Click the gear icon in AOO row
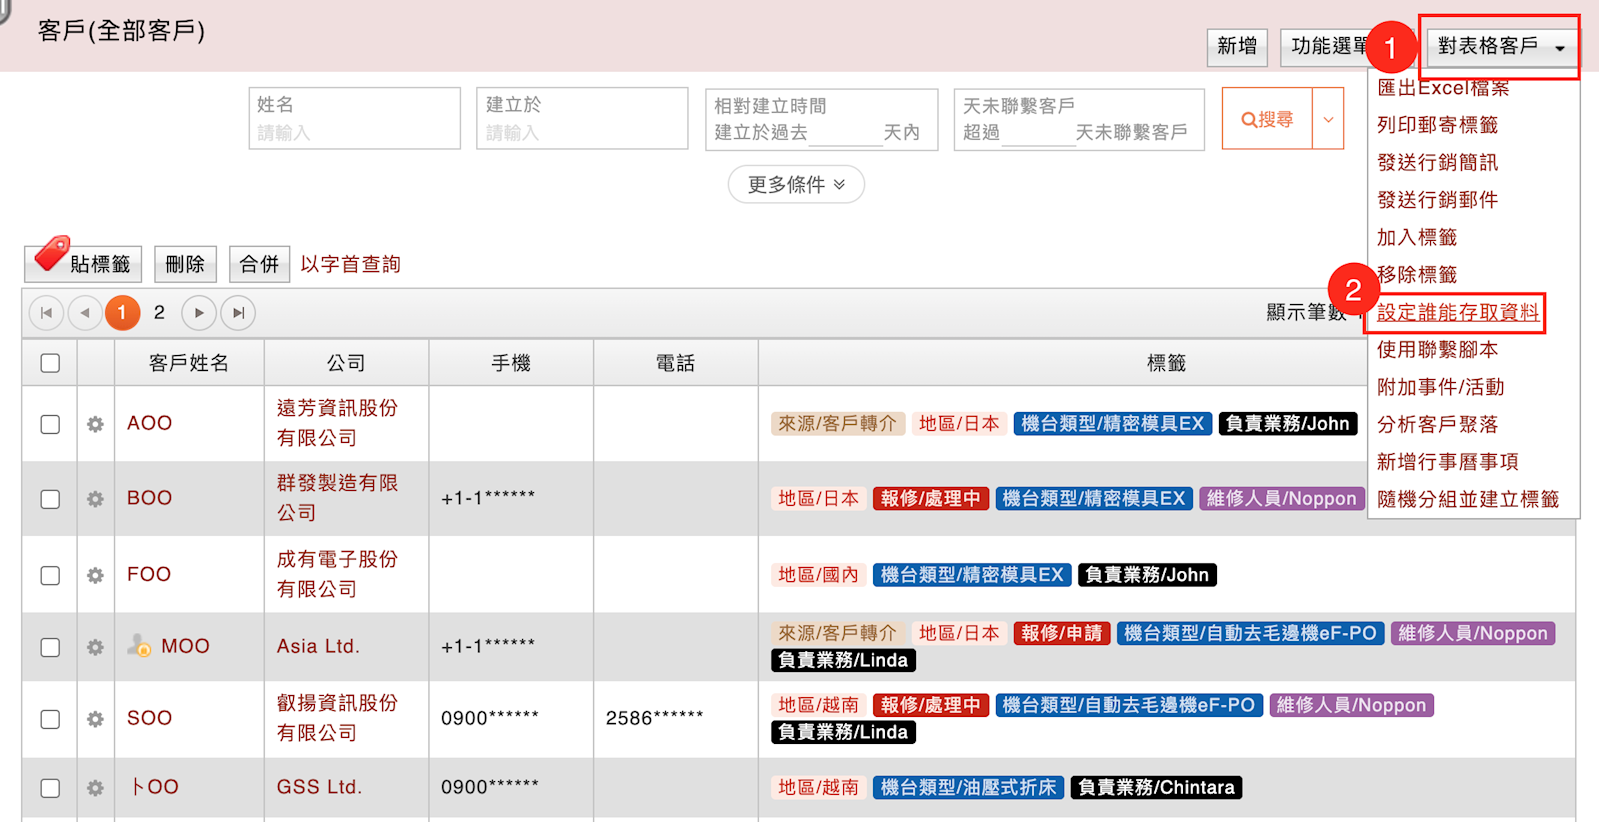 [x=95, y=424]
